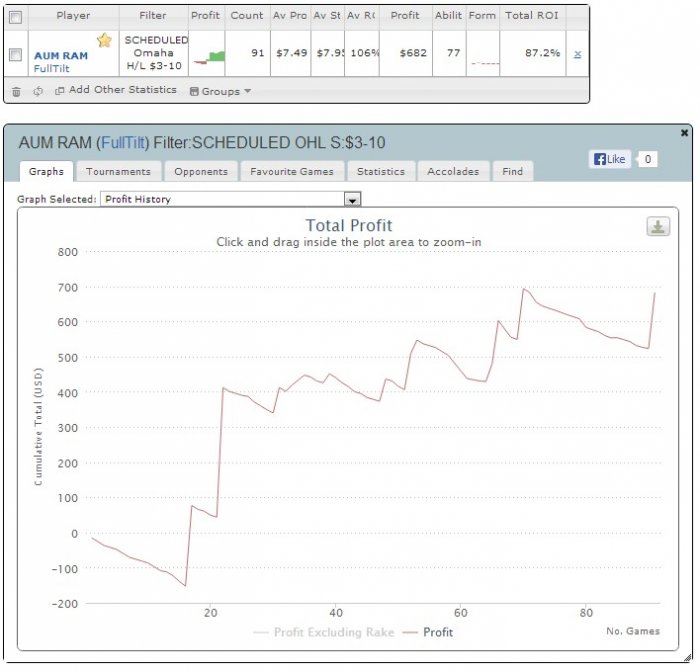
Task: Tick the select-all checkbox in table header
Action: 16,17
